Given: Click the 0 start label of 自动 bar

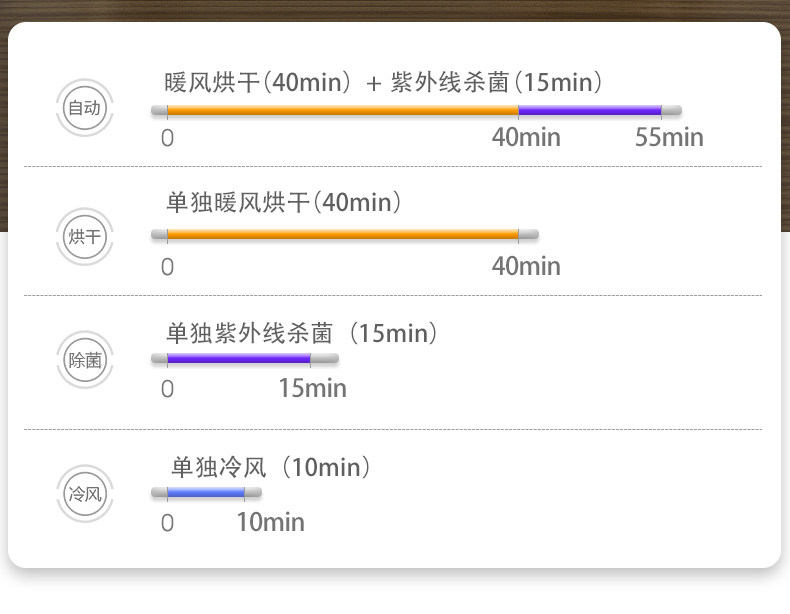Looking at the screenshot, I should tap(167, 138).
